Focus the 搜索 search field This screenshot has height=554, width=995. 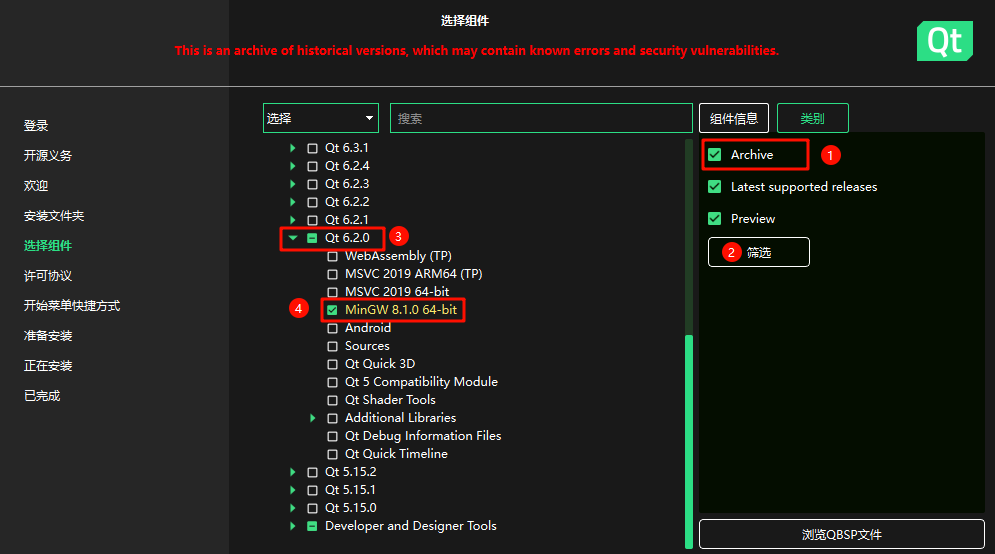pyautogui.click(x=541, y=118)
